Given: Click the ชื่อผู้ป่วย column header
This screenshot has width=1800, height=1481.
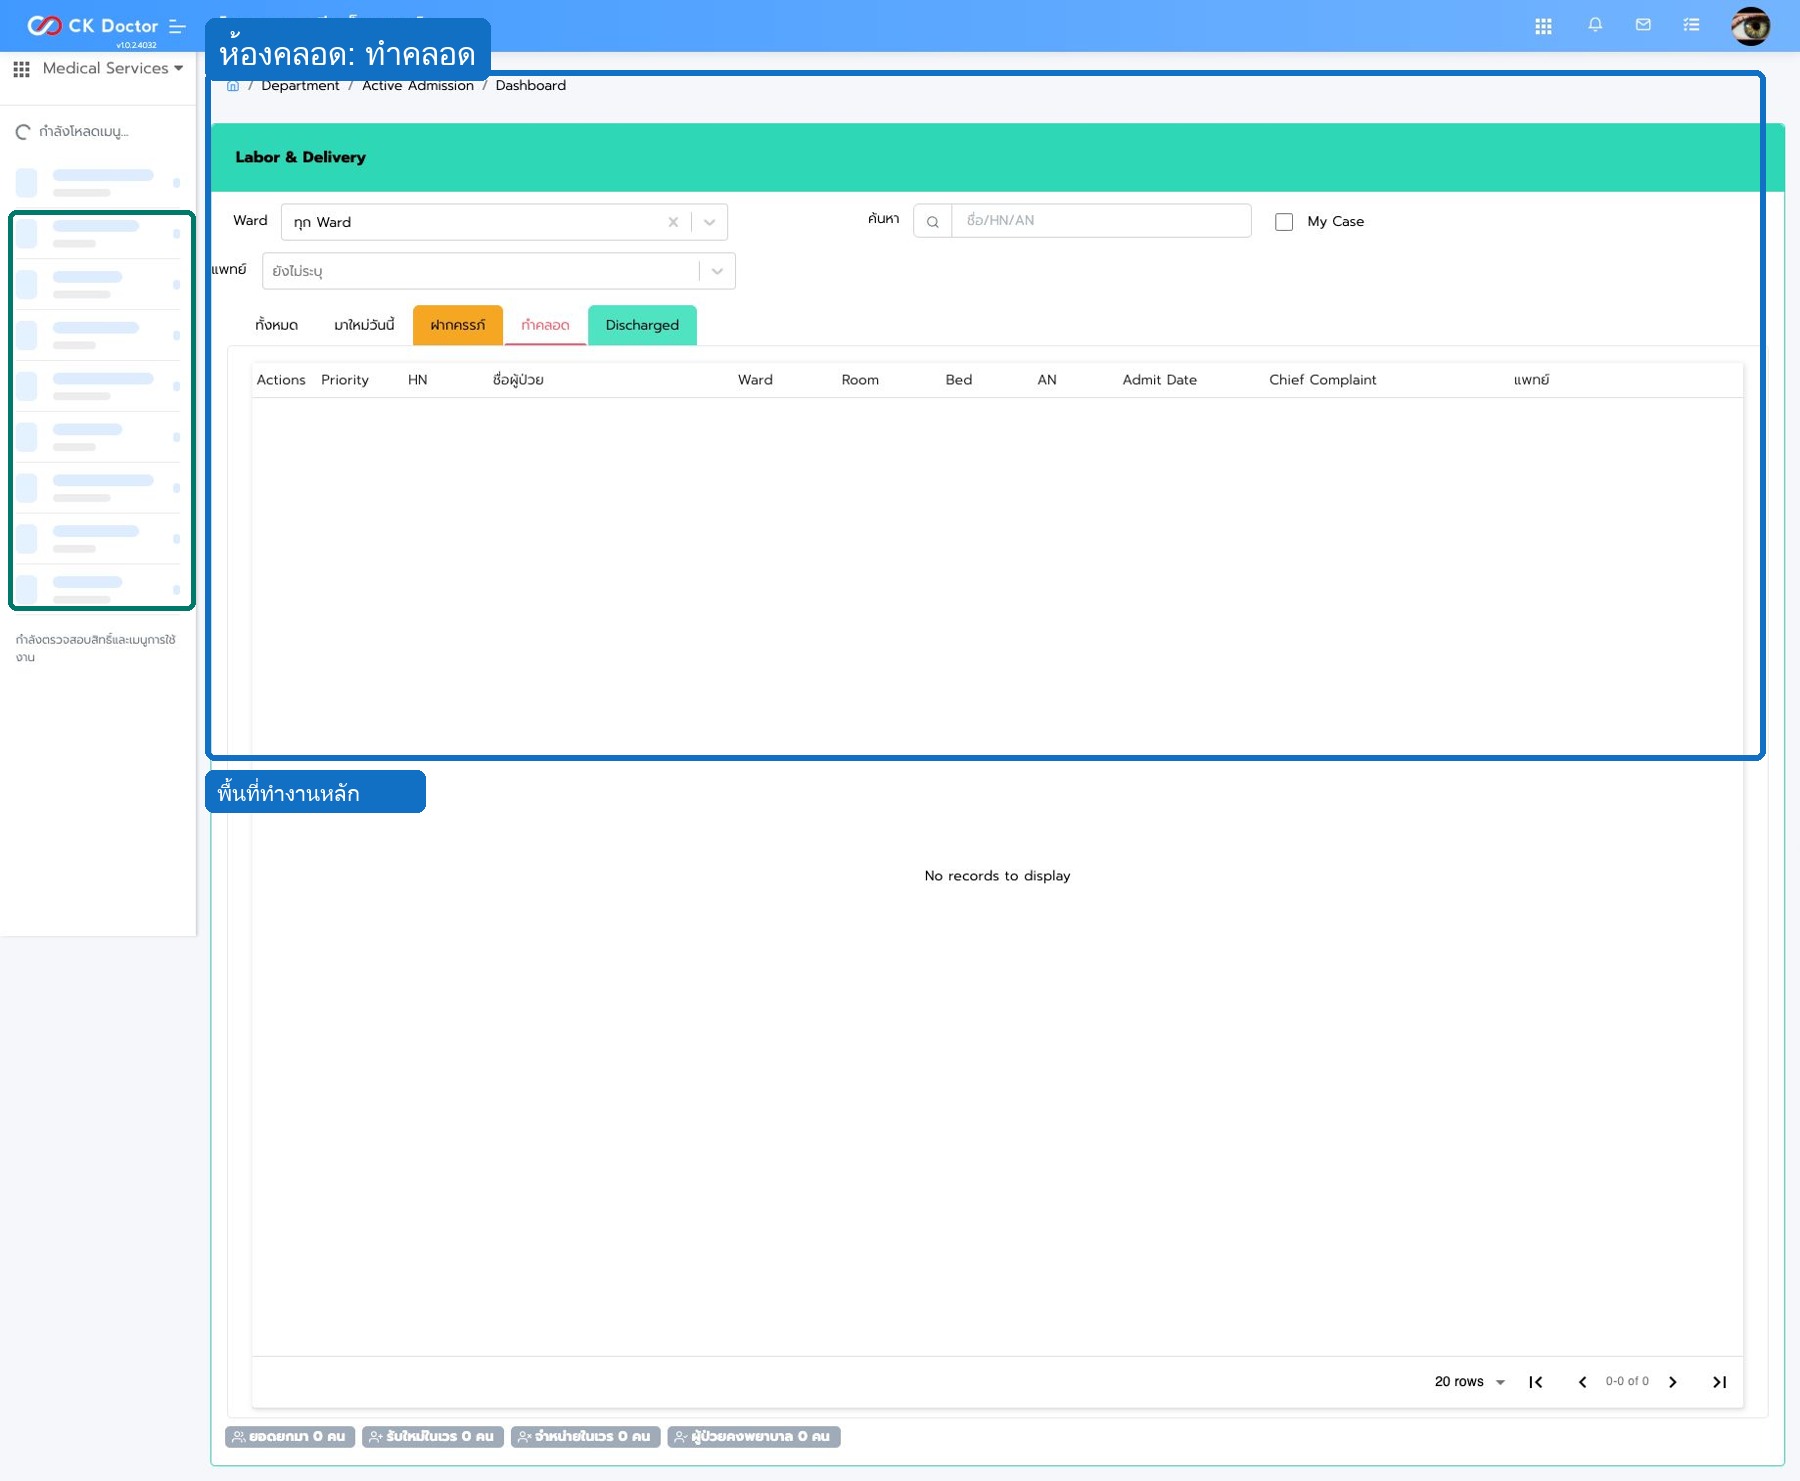Looking at the screenshot, I should coord(518,380).
